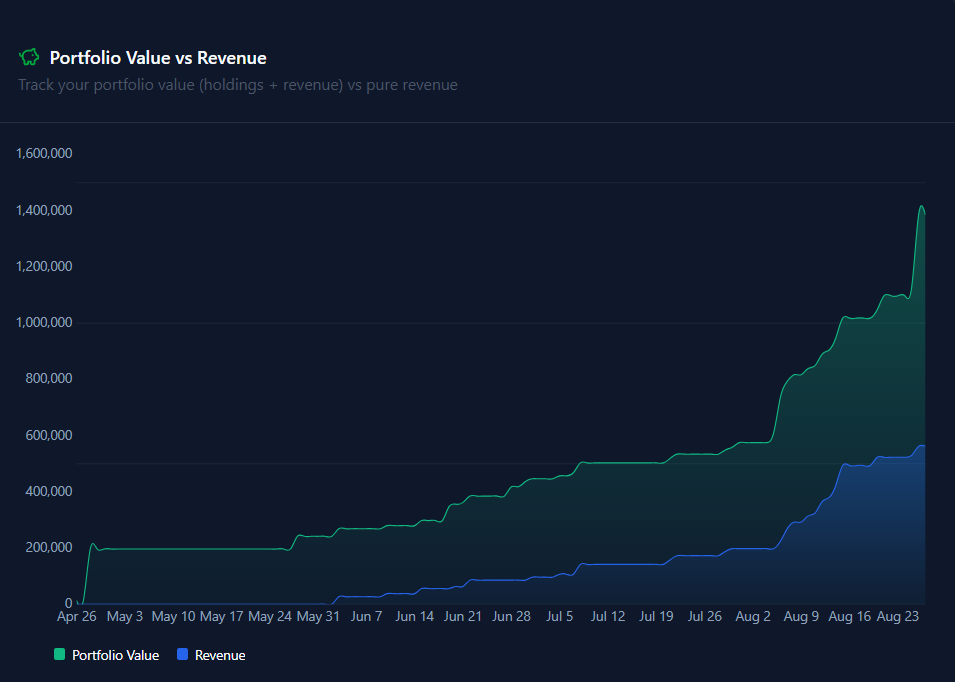This screenshot has width=955, height=682.
Task: Click the Jul 5 date marker
Action: [559, 616]
